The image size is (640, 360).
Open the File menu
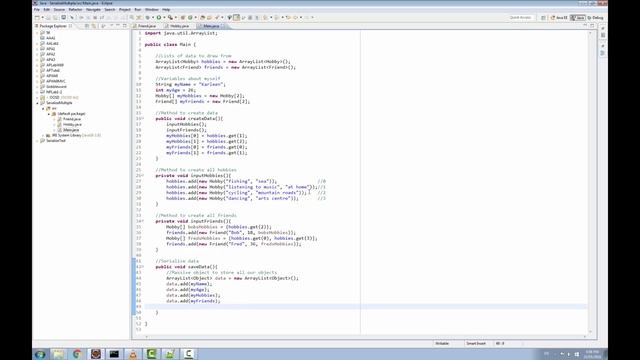(37, 9)
